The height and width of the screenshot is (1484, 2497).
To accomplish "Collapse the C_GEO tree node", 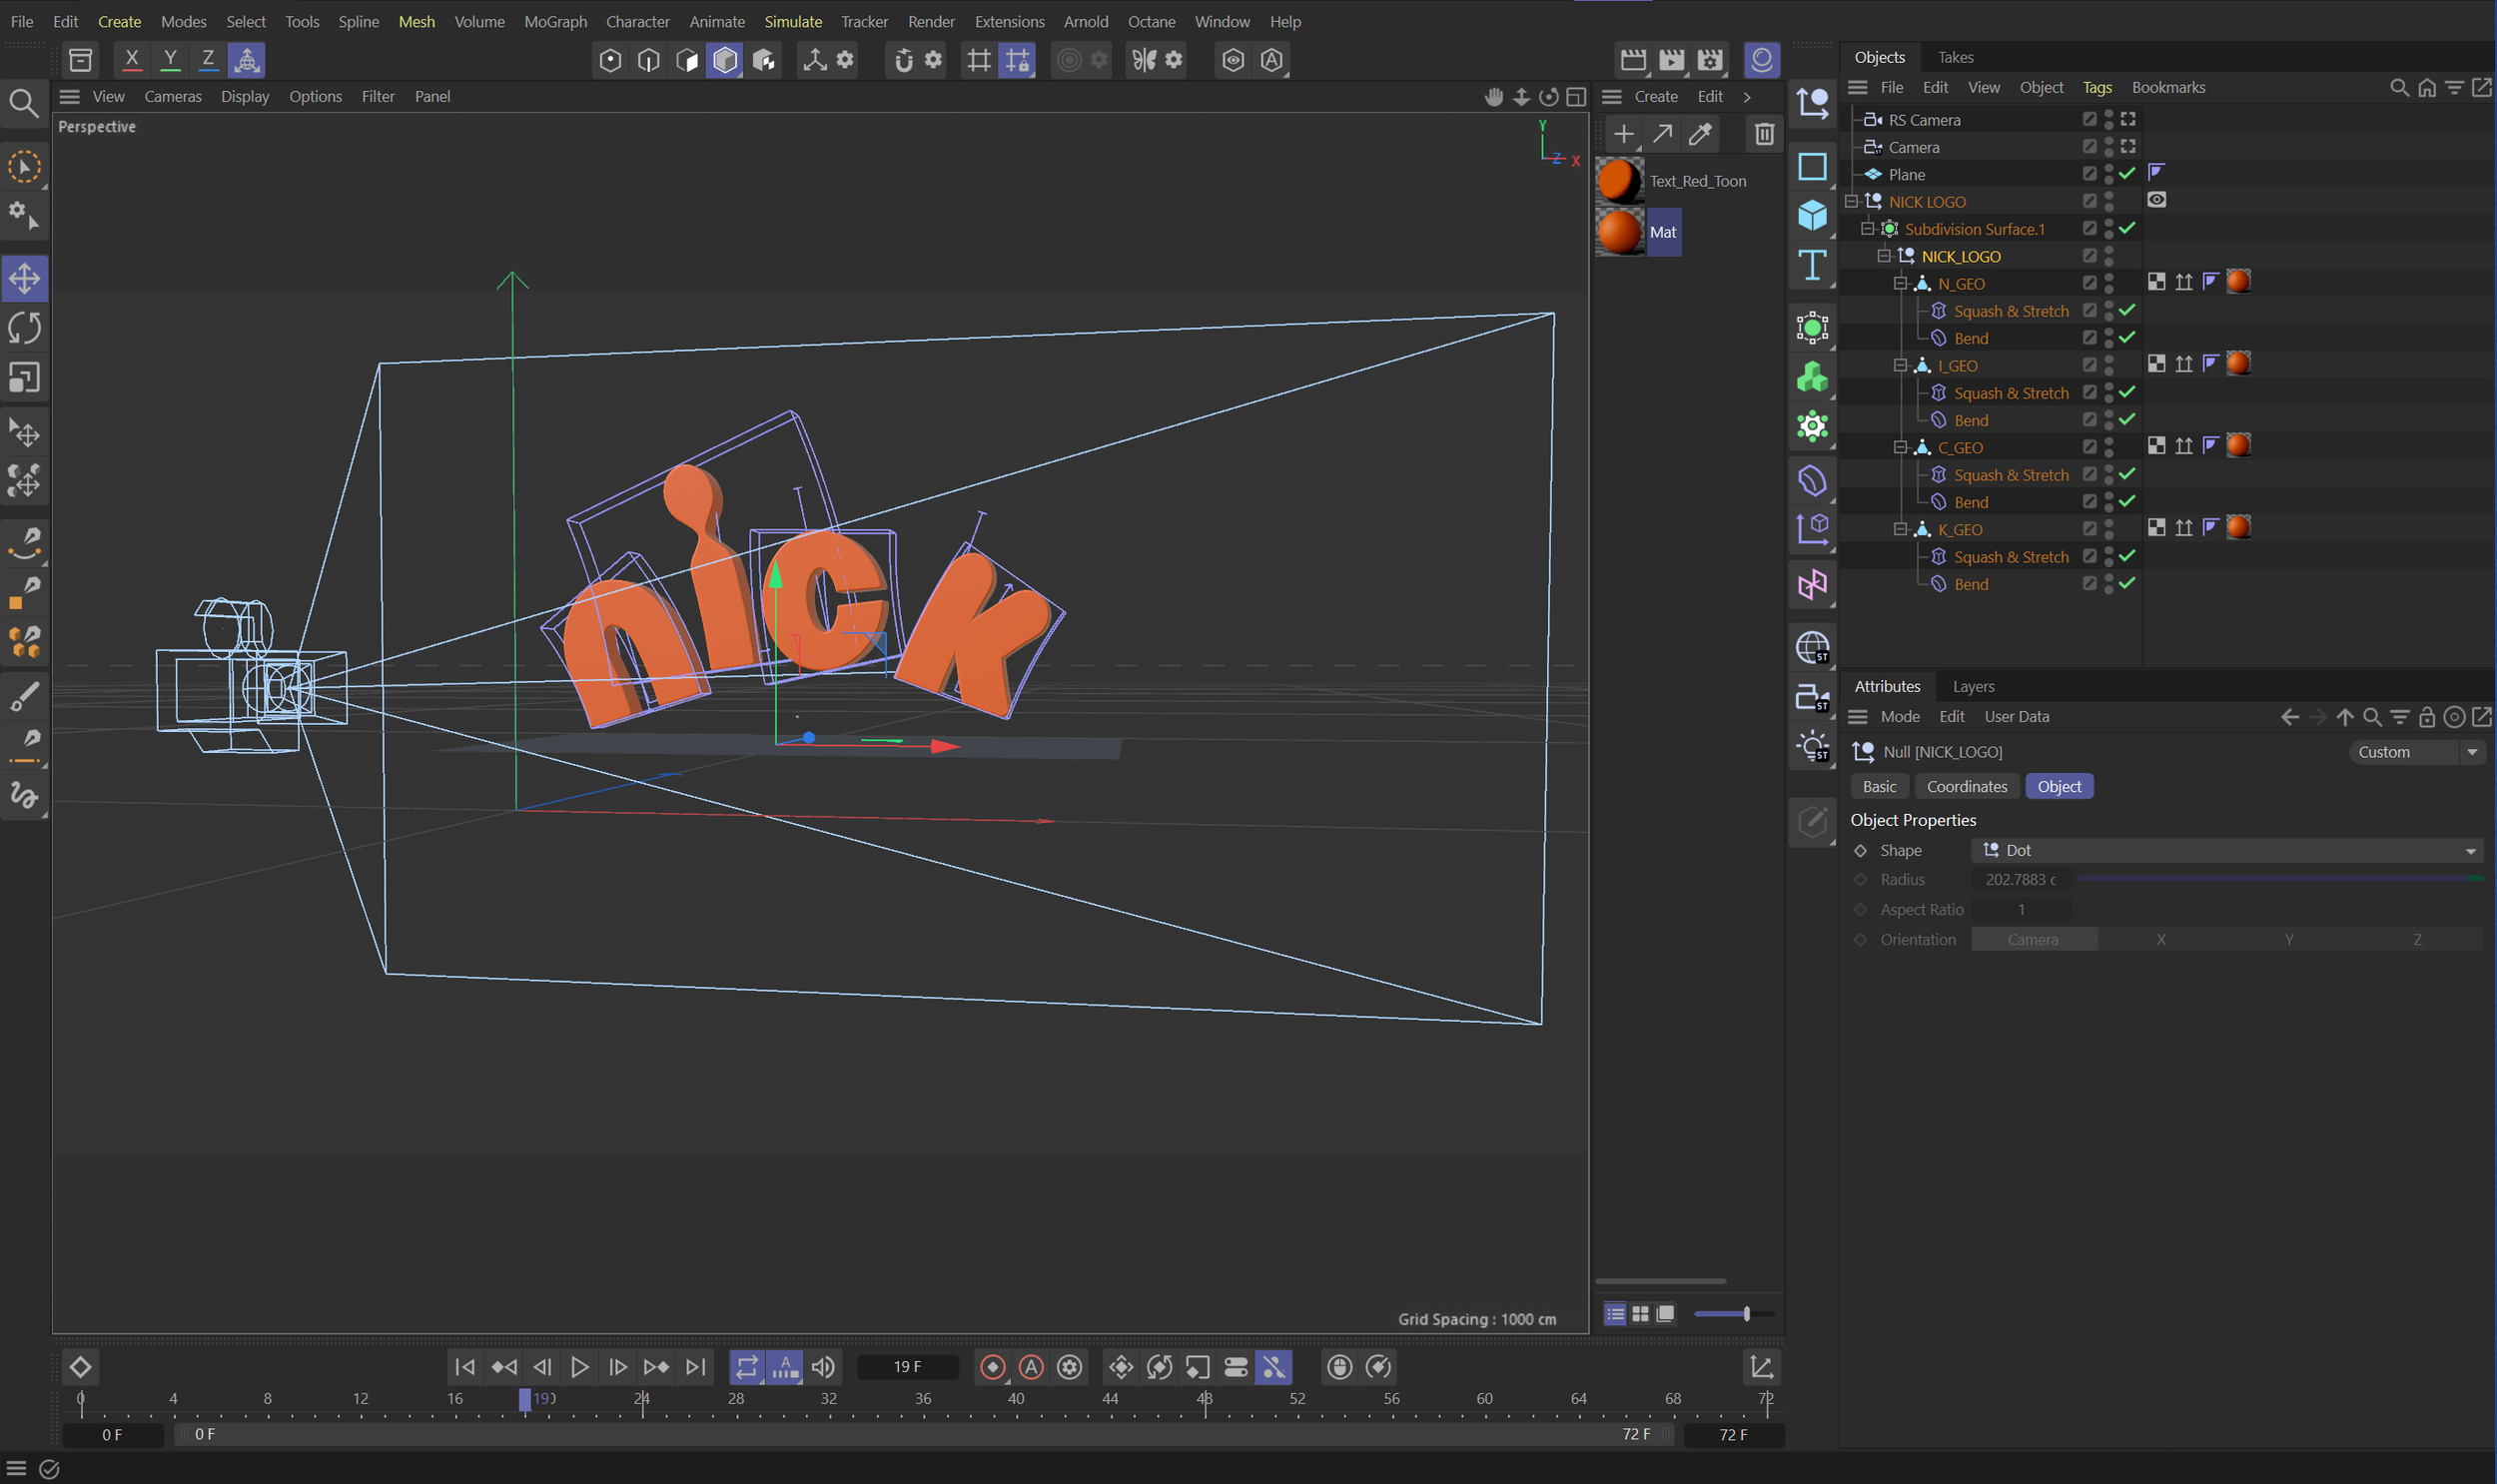I will click(x=1901, y=447).
